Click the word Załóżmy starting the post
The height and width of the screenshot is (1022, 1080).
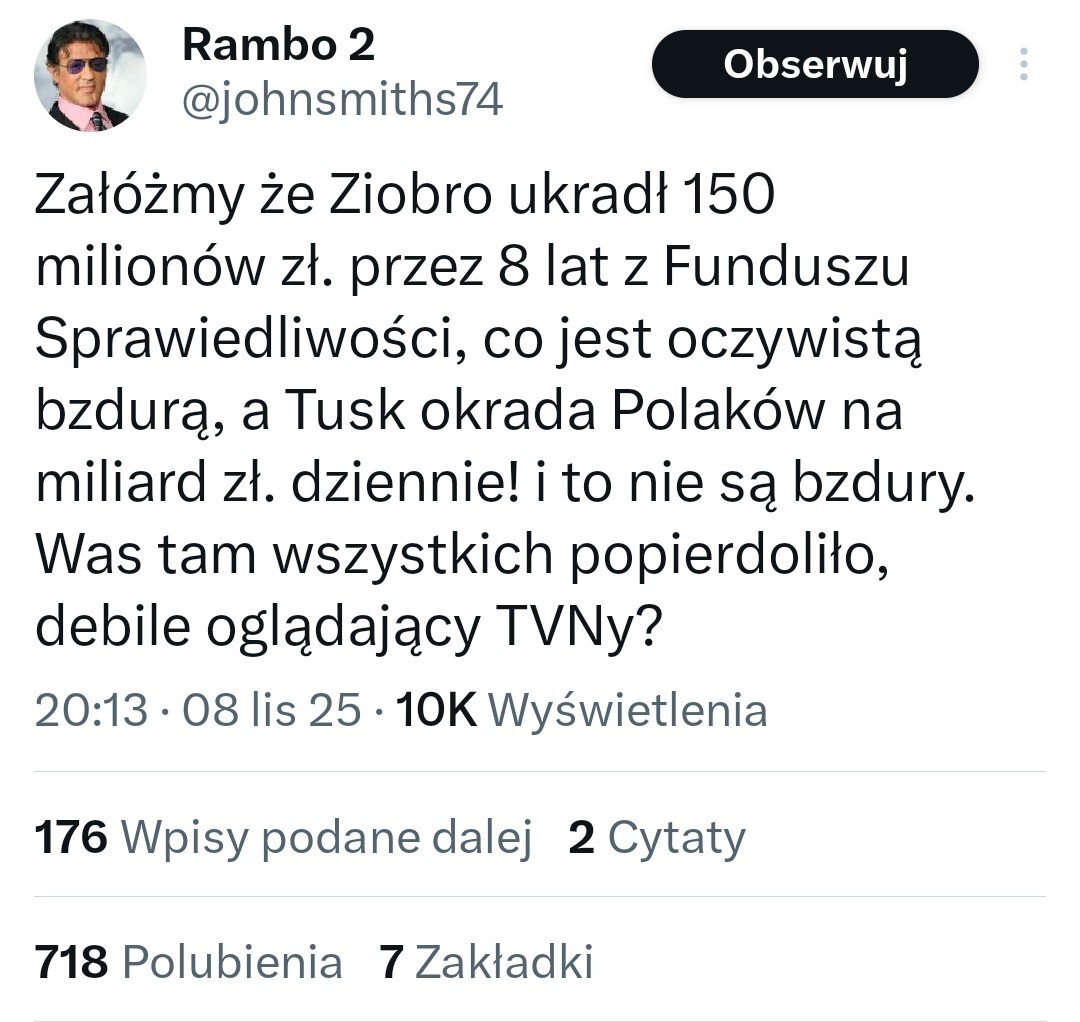(x=139, y=197)
